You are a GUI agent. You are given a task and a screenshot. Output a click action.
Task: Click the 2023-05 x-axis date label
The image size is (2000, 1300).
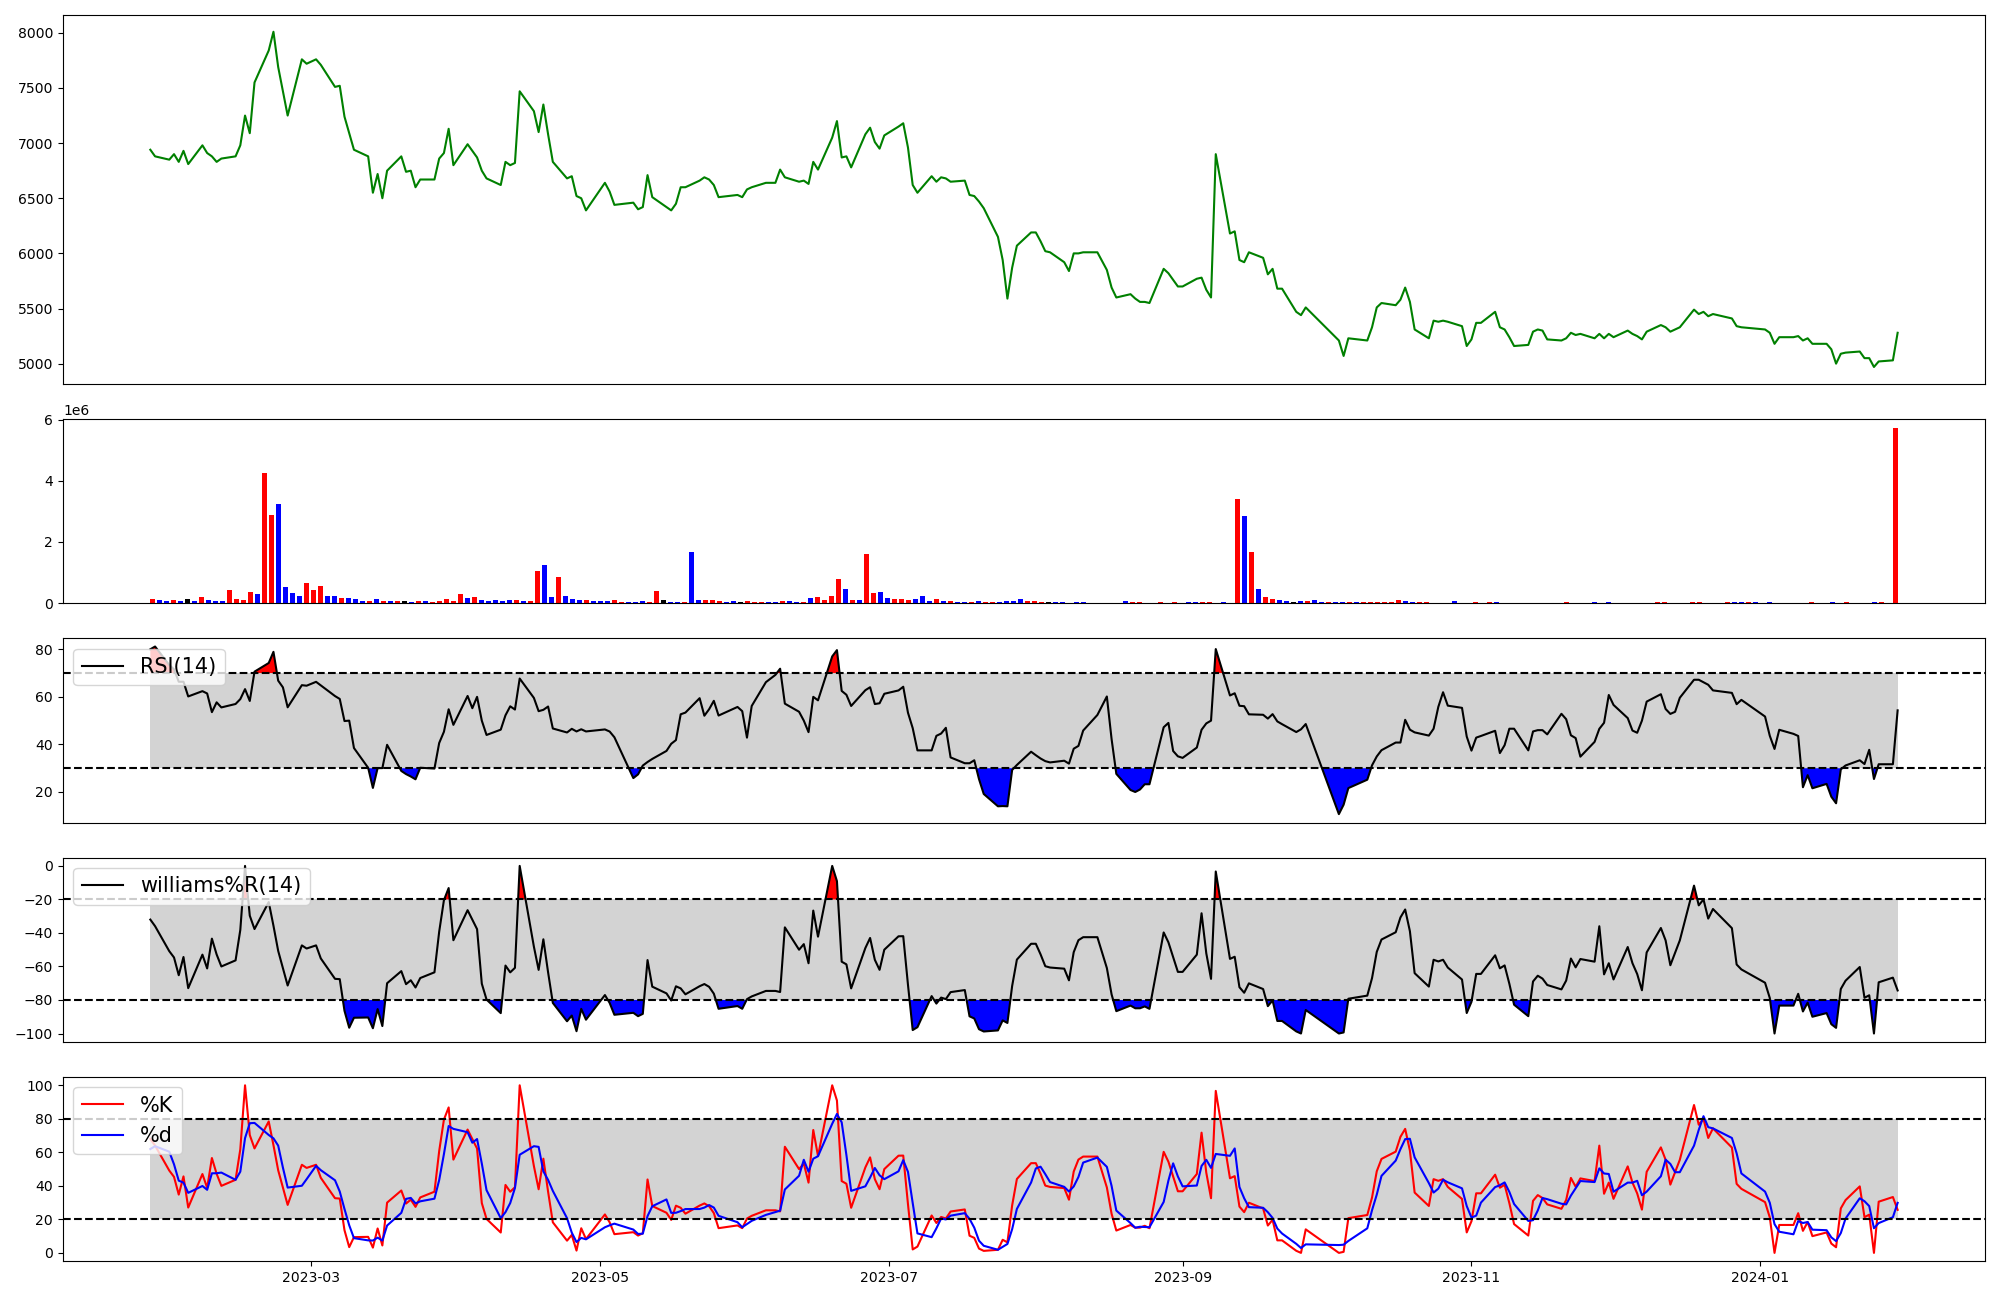pyautogui.click(x=600, y=1277)
